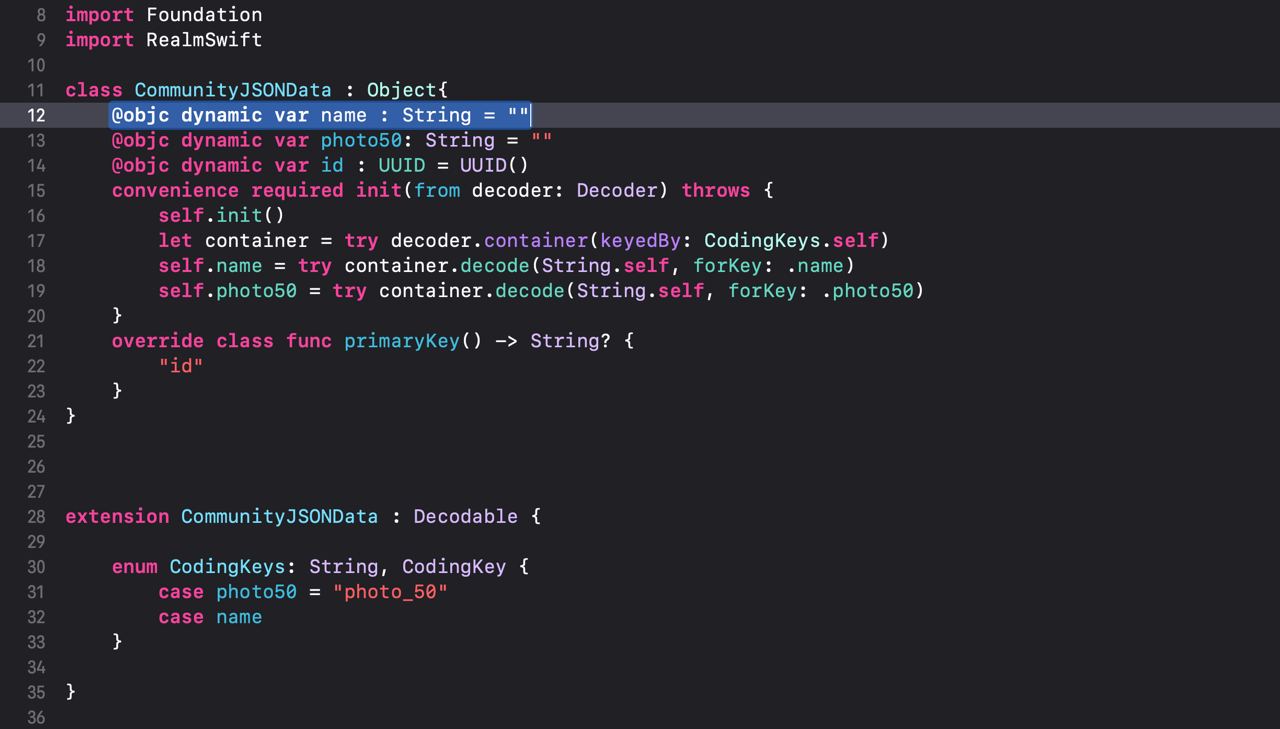Image resolution: width=1280 pixels, height=729 pixels.
Task: Click line number 28 in the gutter
Action: [x=36, y=516]
